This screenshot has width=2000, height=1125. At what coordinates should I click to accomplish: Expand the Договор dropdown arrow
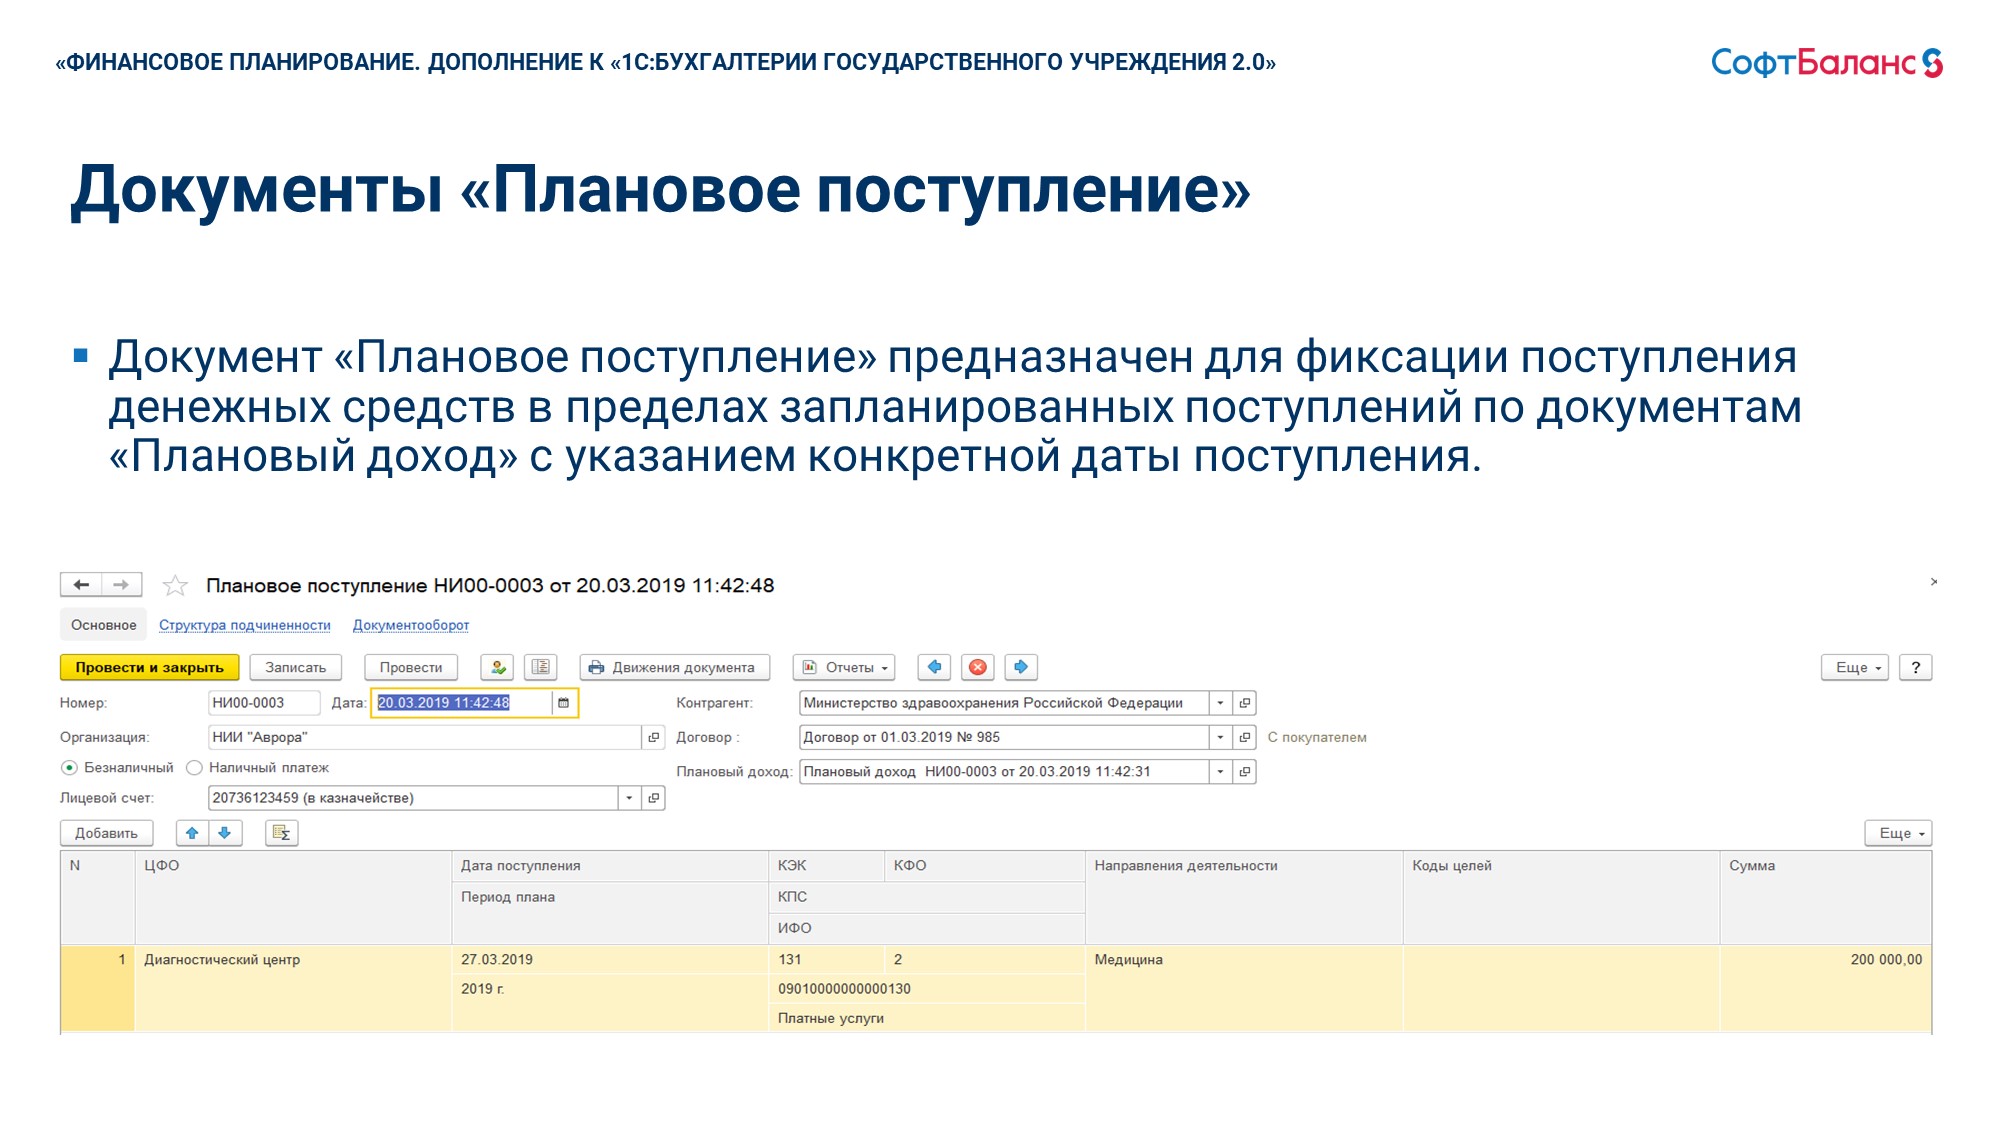[x=1220, y=737]
